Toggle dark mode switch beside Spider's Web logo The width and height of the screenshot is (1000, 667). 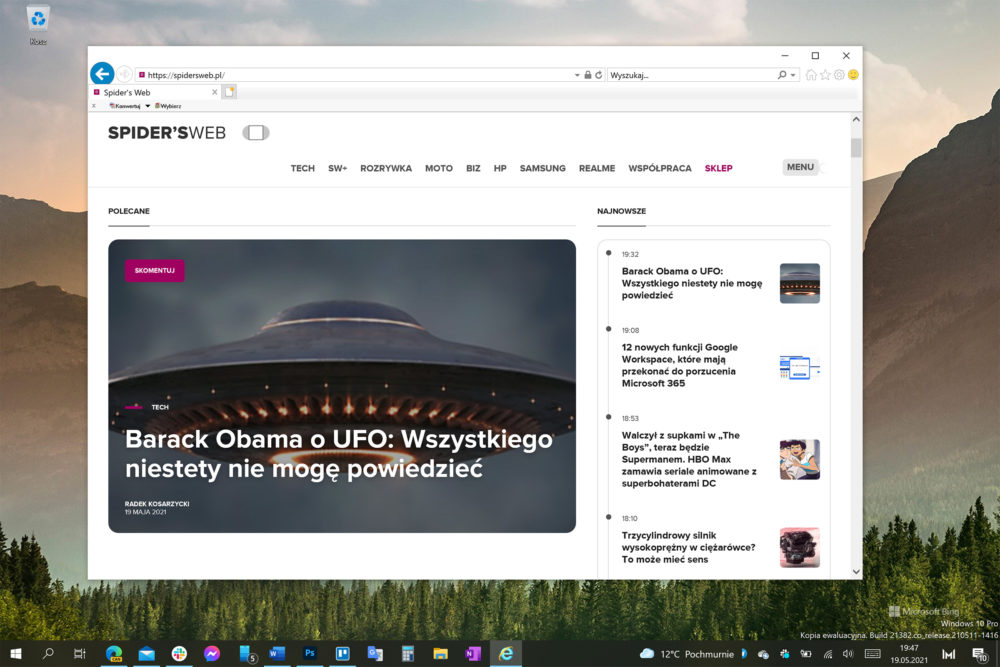pos(256,133)
